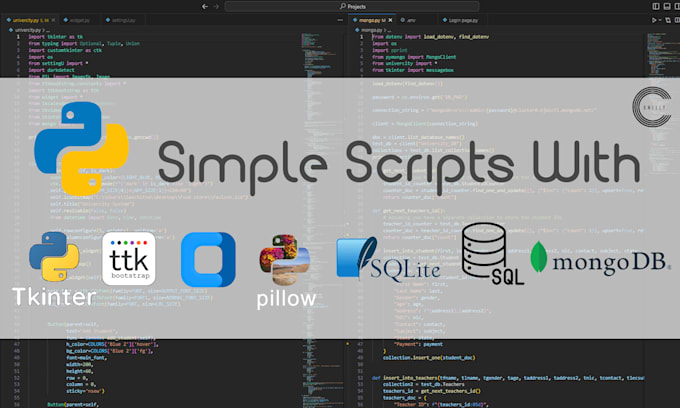The width and height of the screenshot is (680, 408).
Task: Click the magnifier icon in the Projects search bar
Action: pyautogui.click(x=343, y=7)
